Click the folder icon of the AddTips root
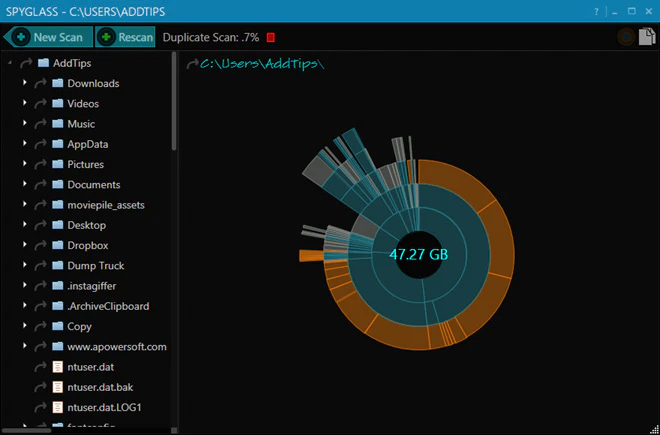This screenshot has width=660, height=435. 43,63
